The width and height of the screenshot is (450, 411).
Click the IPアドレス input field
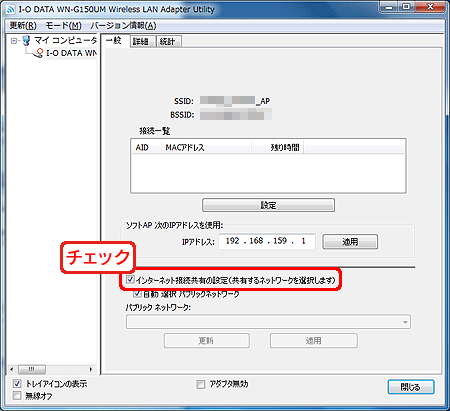tap(267, 241)
